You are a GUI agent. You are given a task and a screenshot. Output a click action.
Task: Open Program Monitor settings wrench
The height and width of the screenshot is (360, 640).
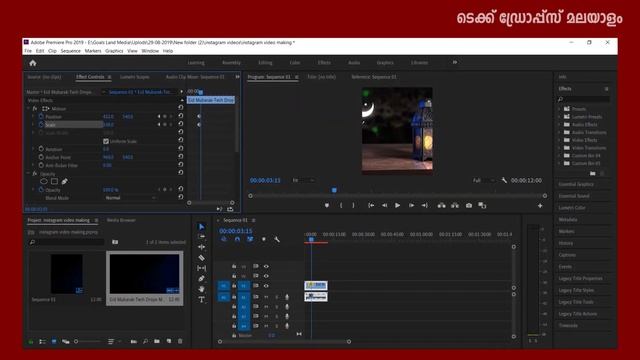tap(504, 180)
